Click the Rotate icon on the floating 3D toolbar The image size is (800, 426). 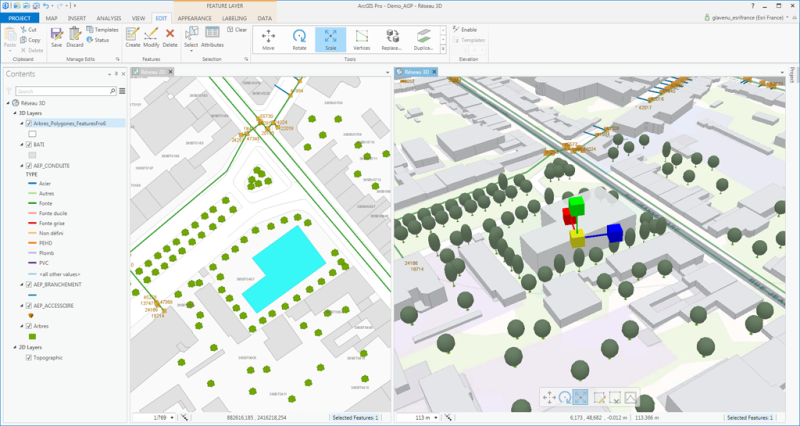pyautogui.click(x=565, y=397)
